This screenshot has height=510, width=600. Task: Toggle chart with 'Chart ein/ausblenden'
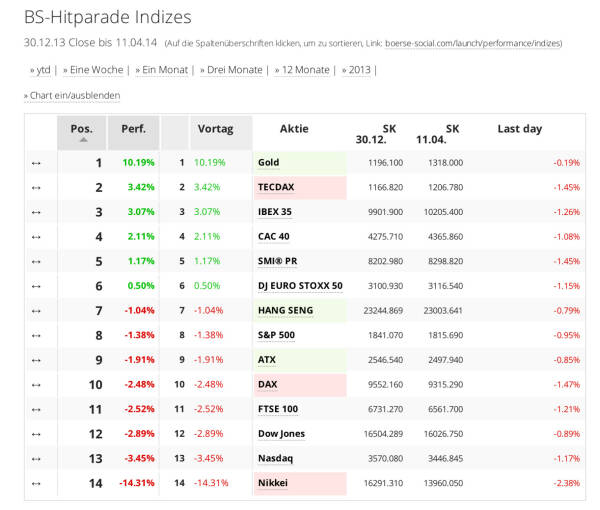click(74, 95)
